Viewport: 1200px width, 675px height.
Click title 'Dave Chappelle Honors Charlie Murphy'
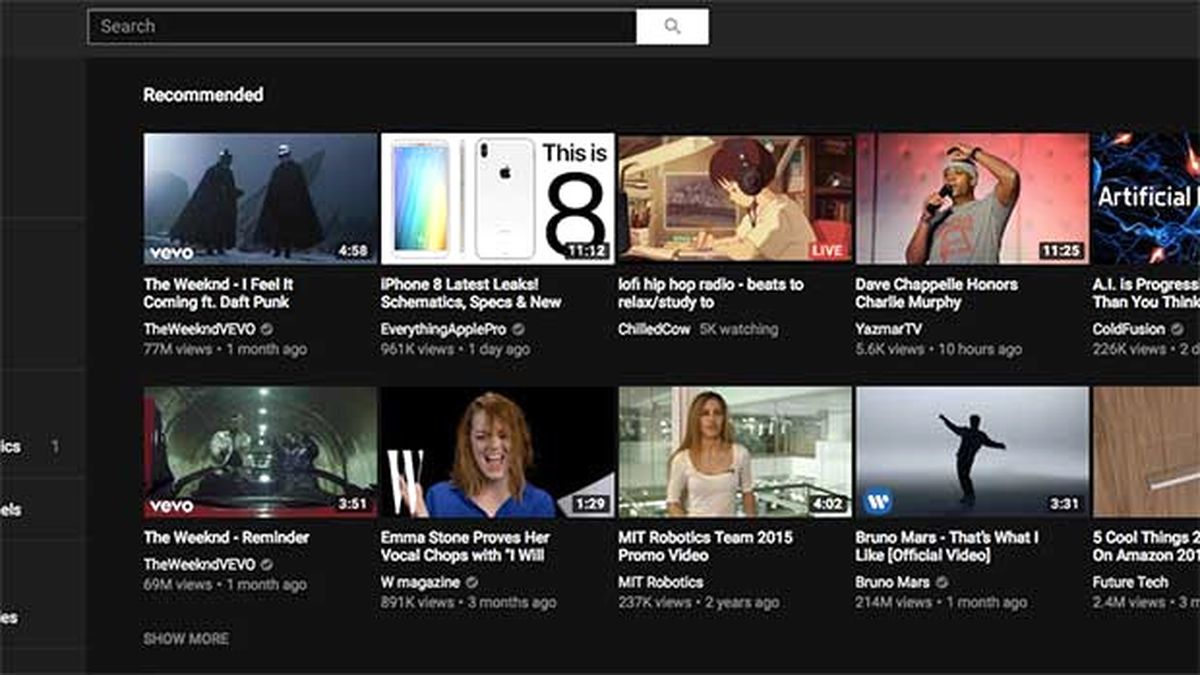pyautogui.click(x=936, y=293)
